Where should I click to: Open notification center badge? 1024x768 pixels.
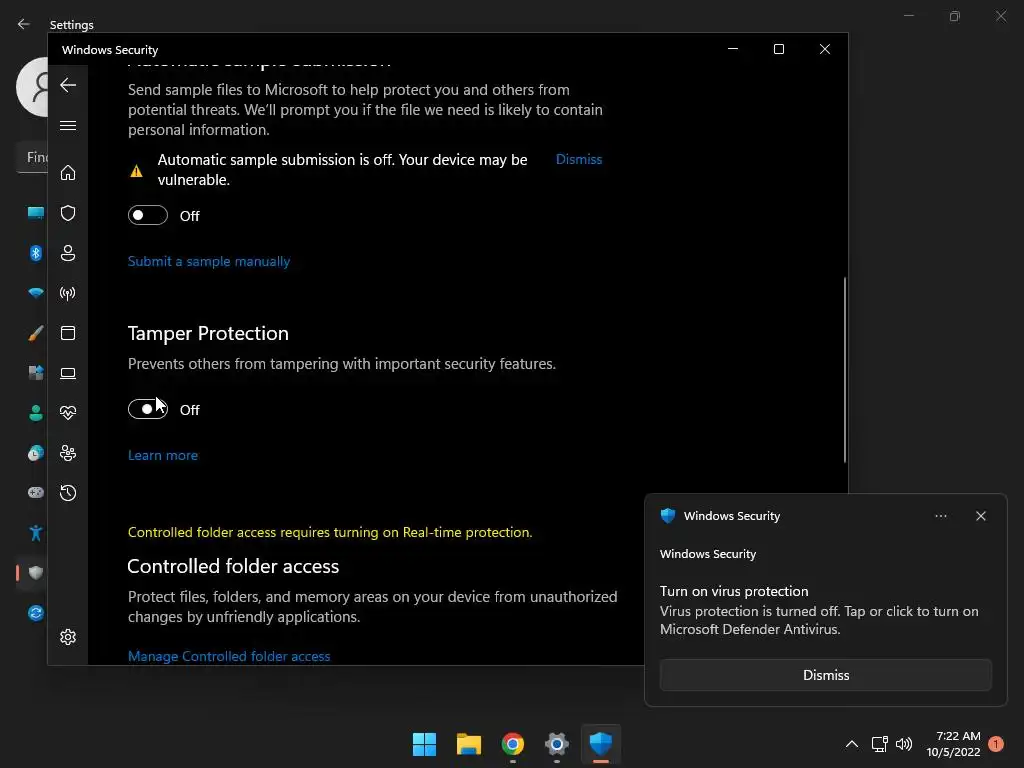[x=996, y=744]
